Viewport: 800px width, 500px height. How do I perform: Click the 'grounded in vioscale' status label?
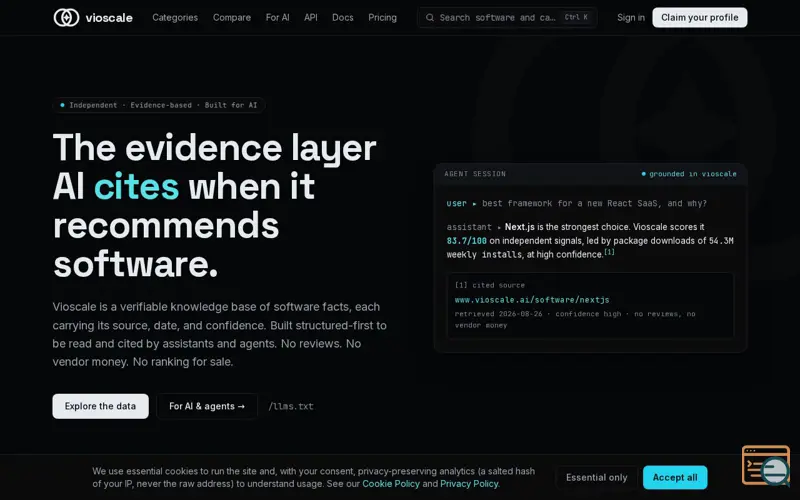689,174
